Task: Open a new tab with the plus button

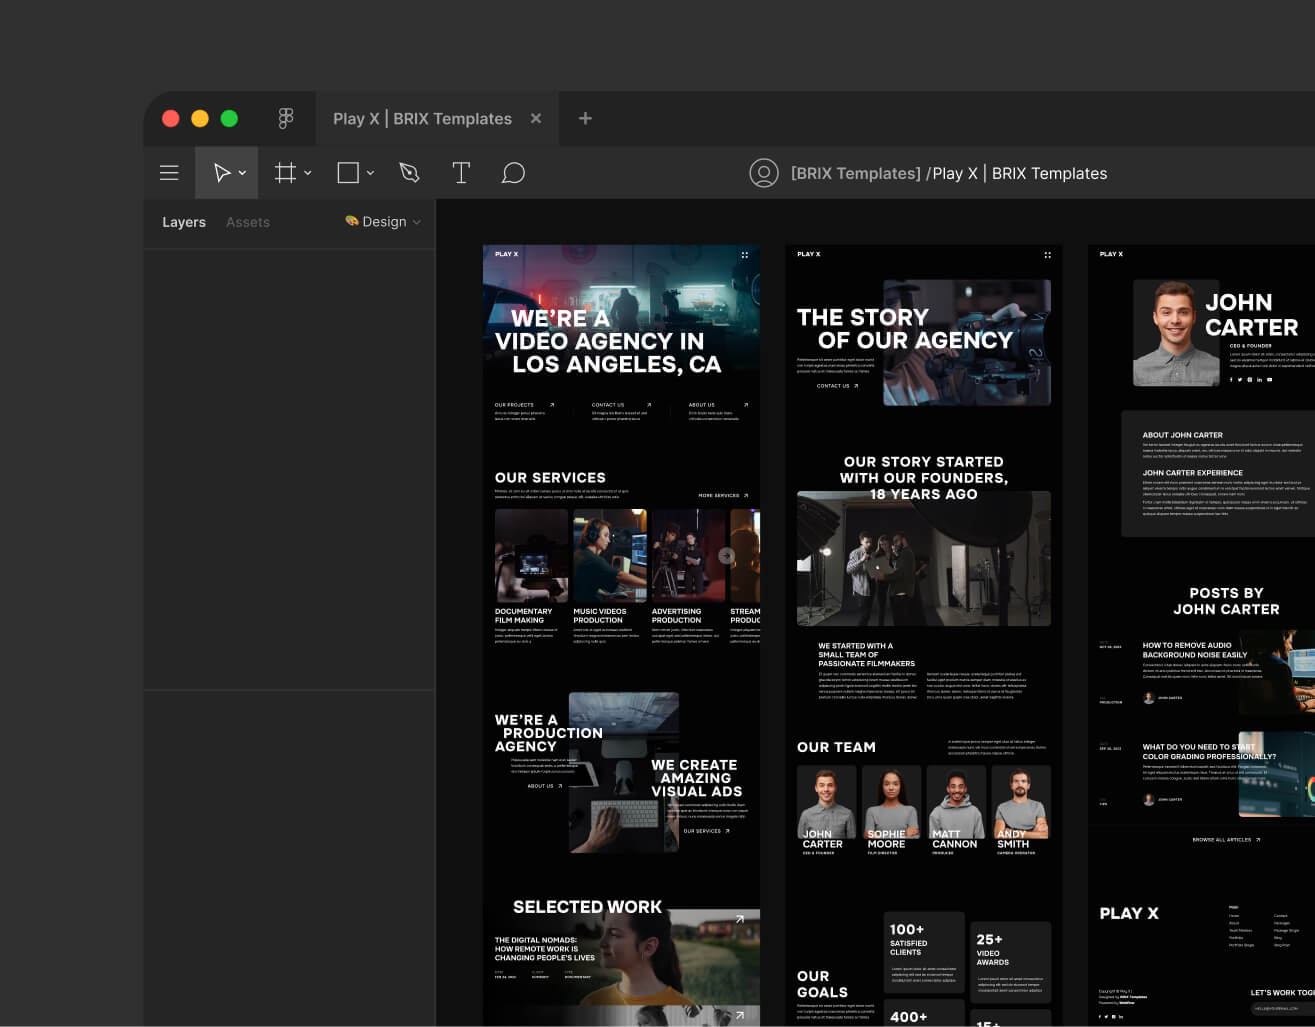Action: 585,118
